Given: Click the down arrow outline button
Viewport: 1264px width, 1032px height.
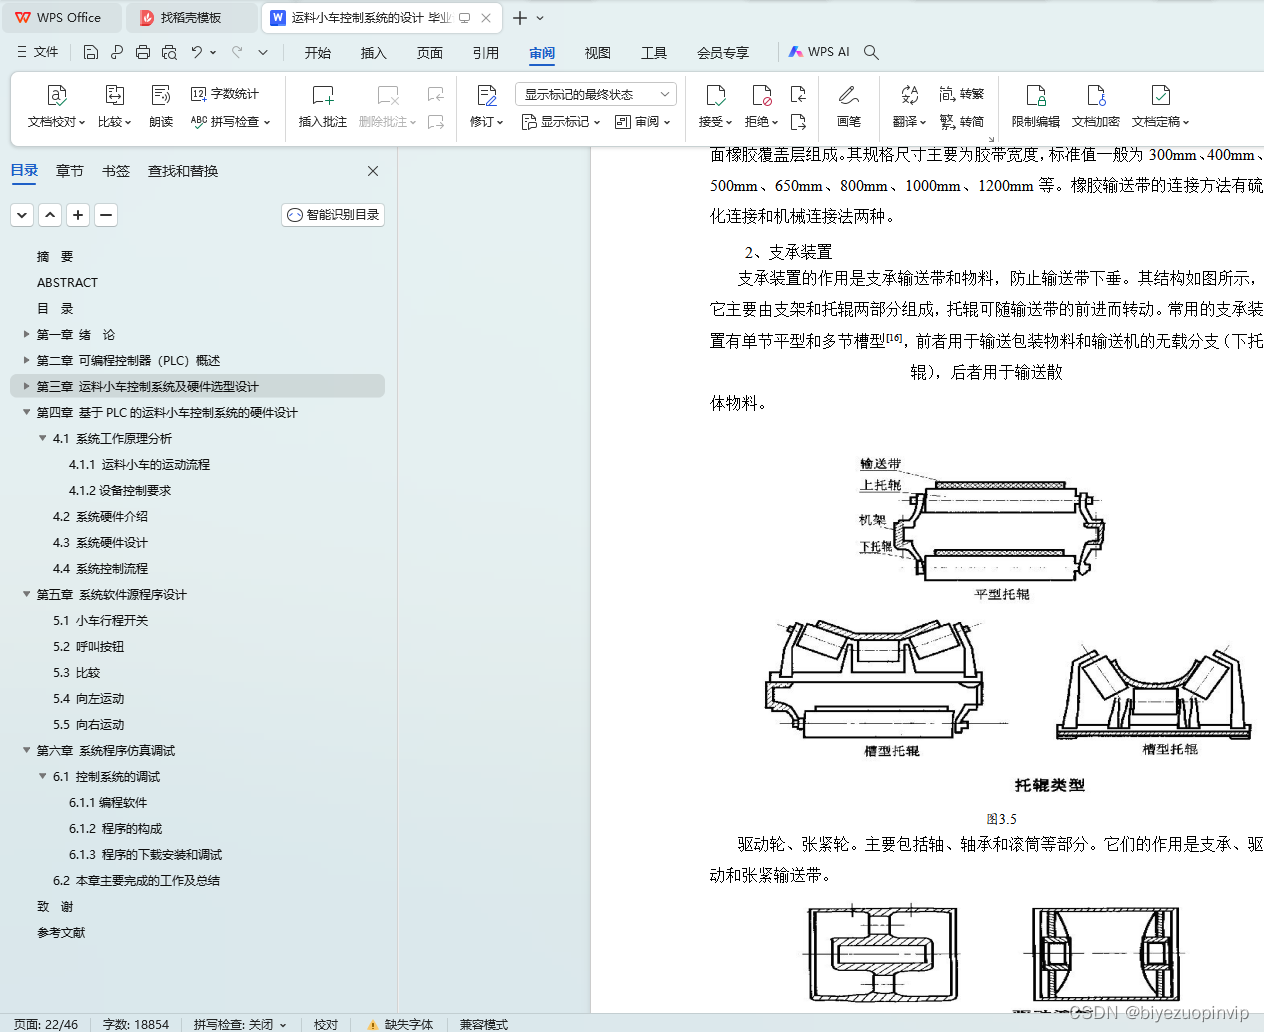Looking at the screenshot, I should point(22,215).
